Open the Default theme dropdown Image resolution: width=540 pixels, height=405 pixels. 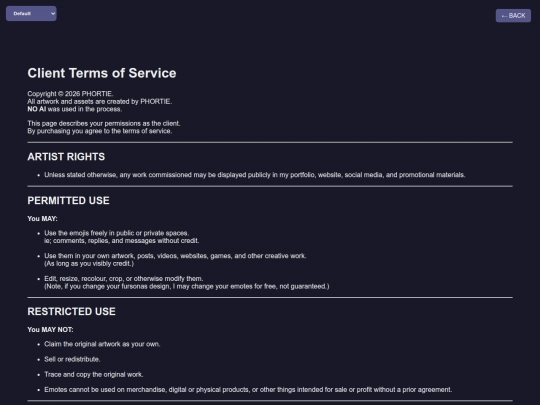point(31,13)
